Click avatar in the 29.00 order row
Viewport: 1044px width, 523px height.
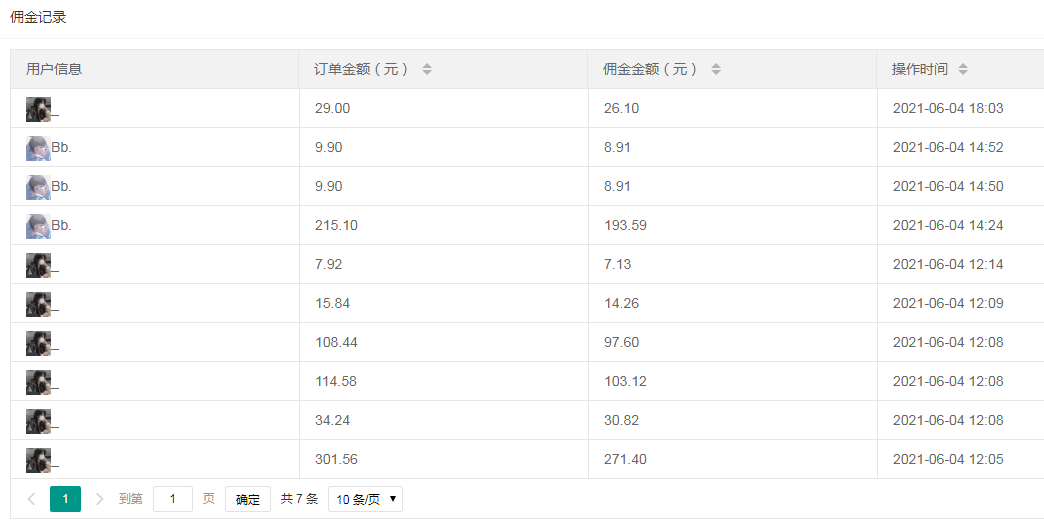[38, 109]
